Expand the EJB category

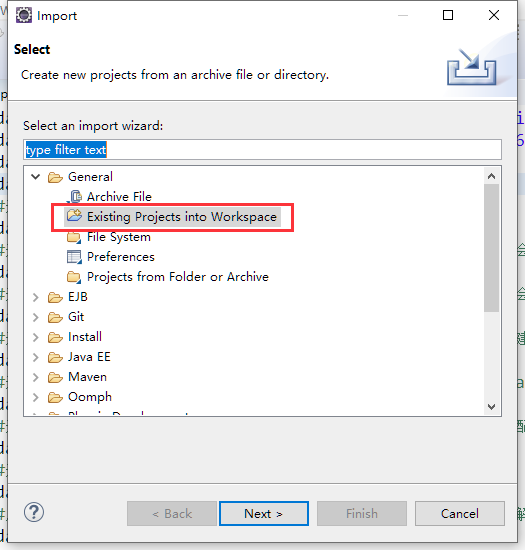point(35,297)
